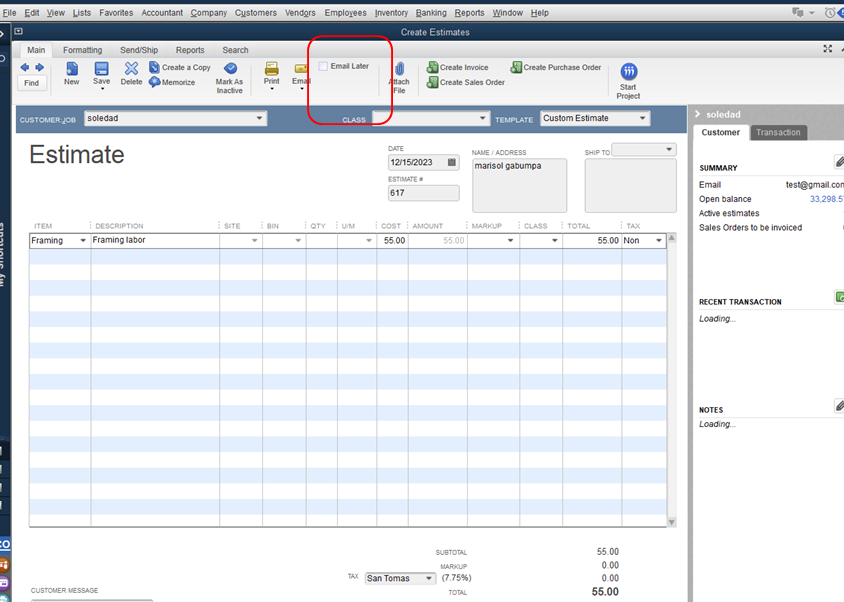
Task: Open the Banking menu
Action: tap(431, 13)
